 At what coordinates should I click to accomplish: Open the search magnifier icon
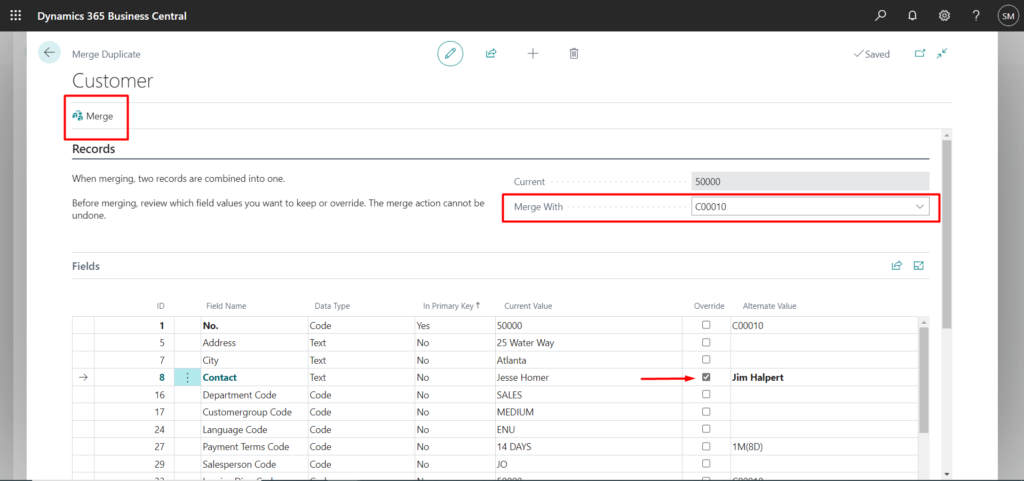point(880,16)
